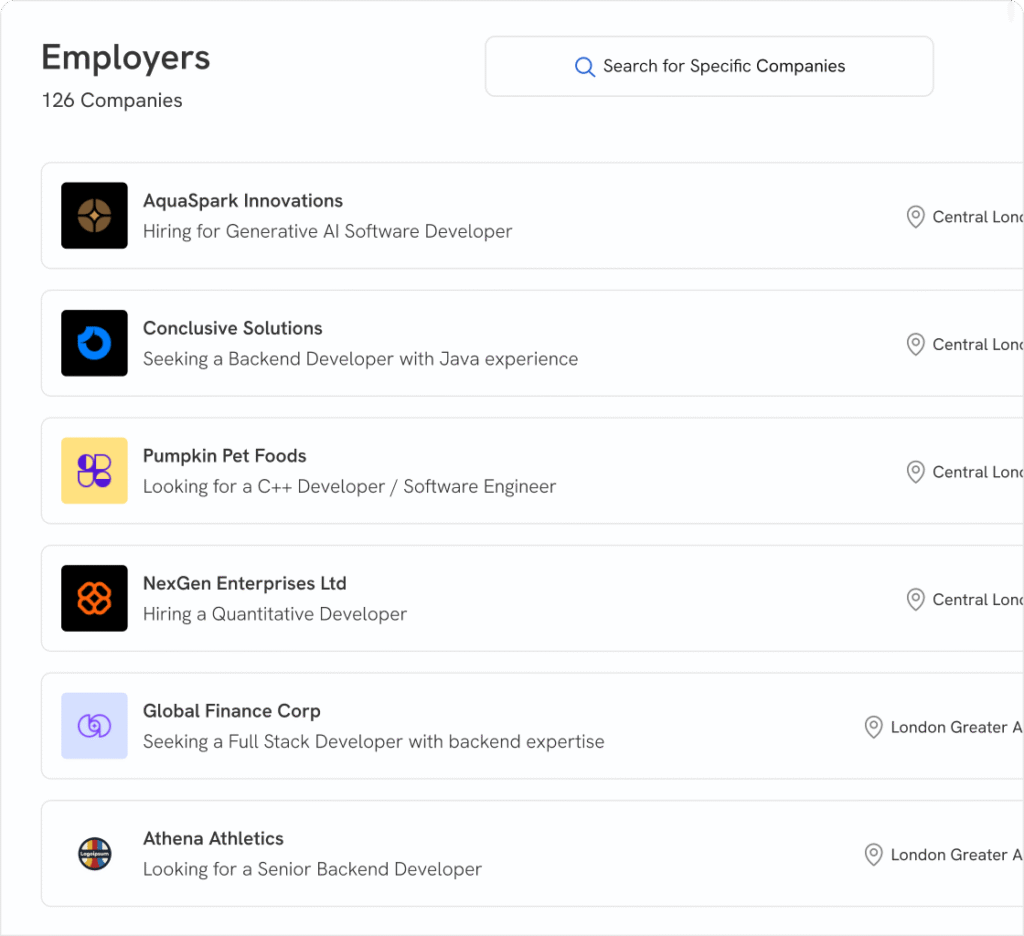
Task: Click the NexGen Enterprises orange logo
Action: (94, 598)
